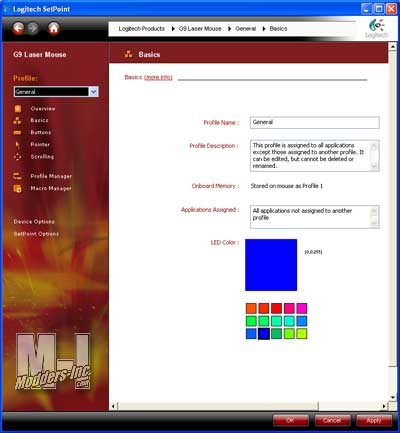This screenshot has height=433, width=400.
Task: Click the Logitech logo
Action: [x=377, y=29]
